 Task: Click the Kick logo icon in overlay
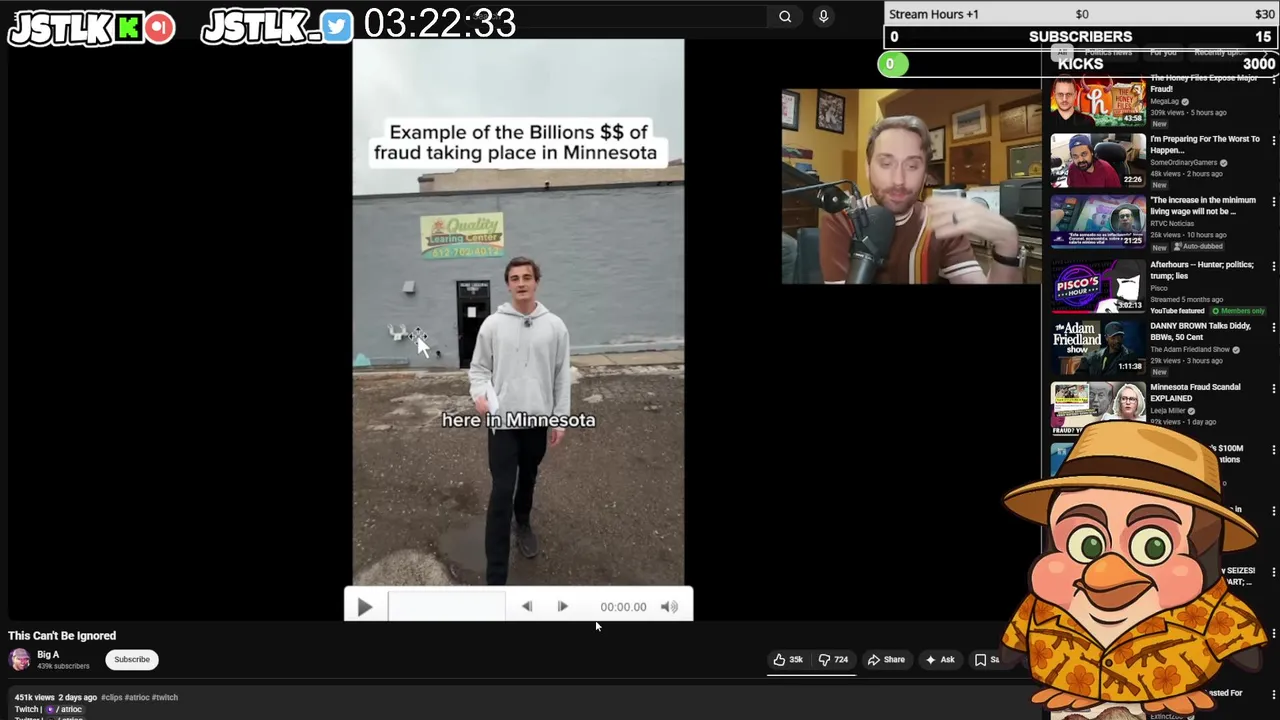coord(128,28)
